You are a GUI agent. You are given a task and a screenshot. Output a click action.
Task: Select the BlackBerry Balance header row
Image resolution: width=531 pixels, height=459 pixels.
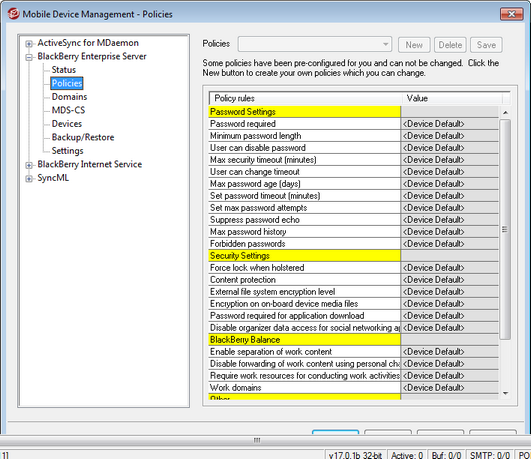tap(304, 340)
